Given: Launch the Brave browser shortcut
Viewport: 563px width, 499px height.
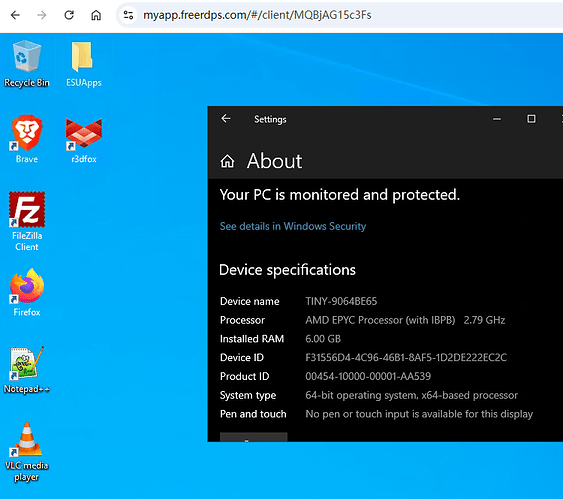Looking at the screenshot, I should 27,139.
